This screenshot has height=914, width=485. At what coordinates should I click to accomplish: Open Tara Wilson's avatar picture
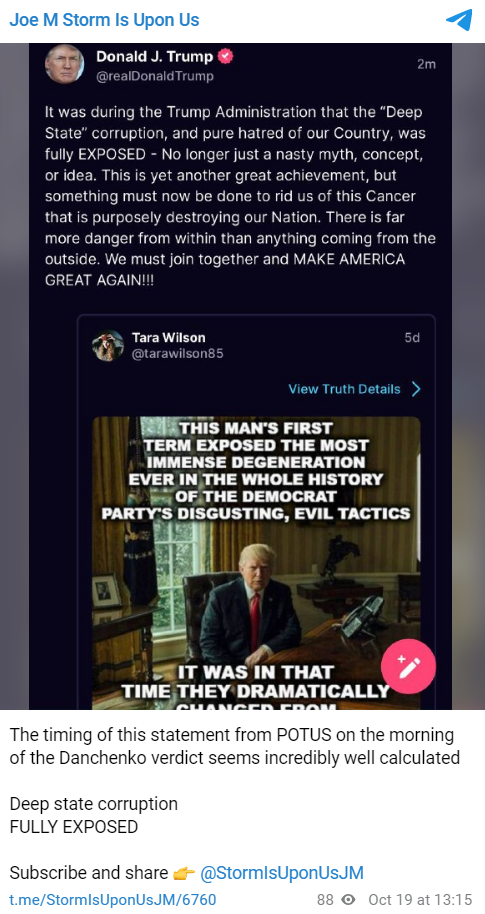click(108, 345)
